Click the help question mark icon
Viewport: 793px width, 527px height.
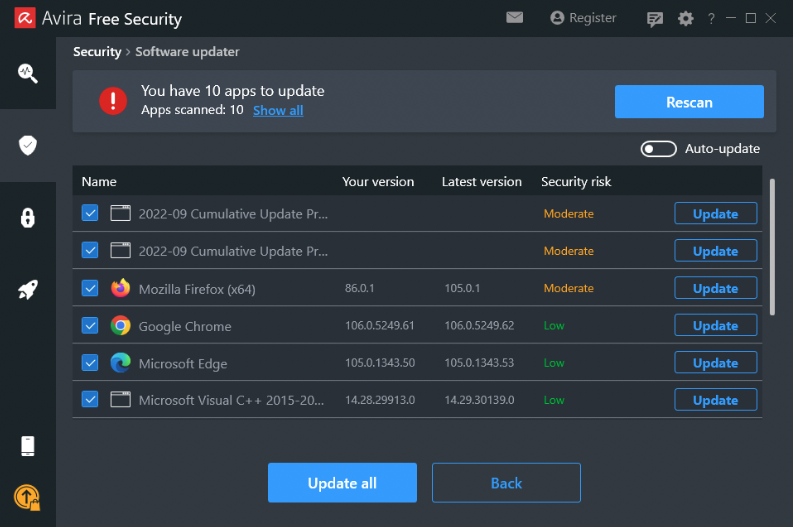[711, 19]
